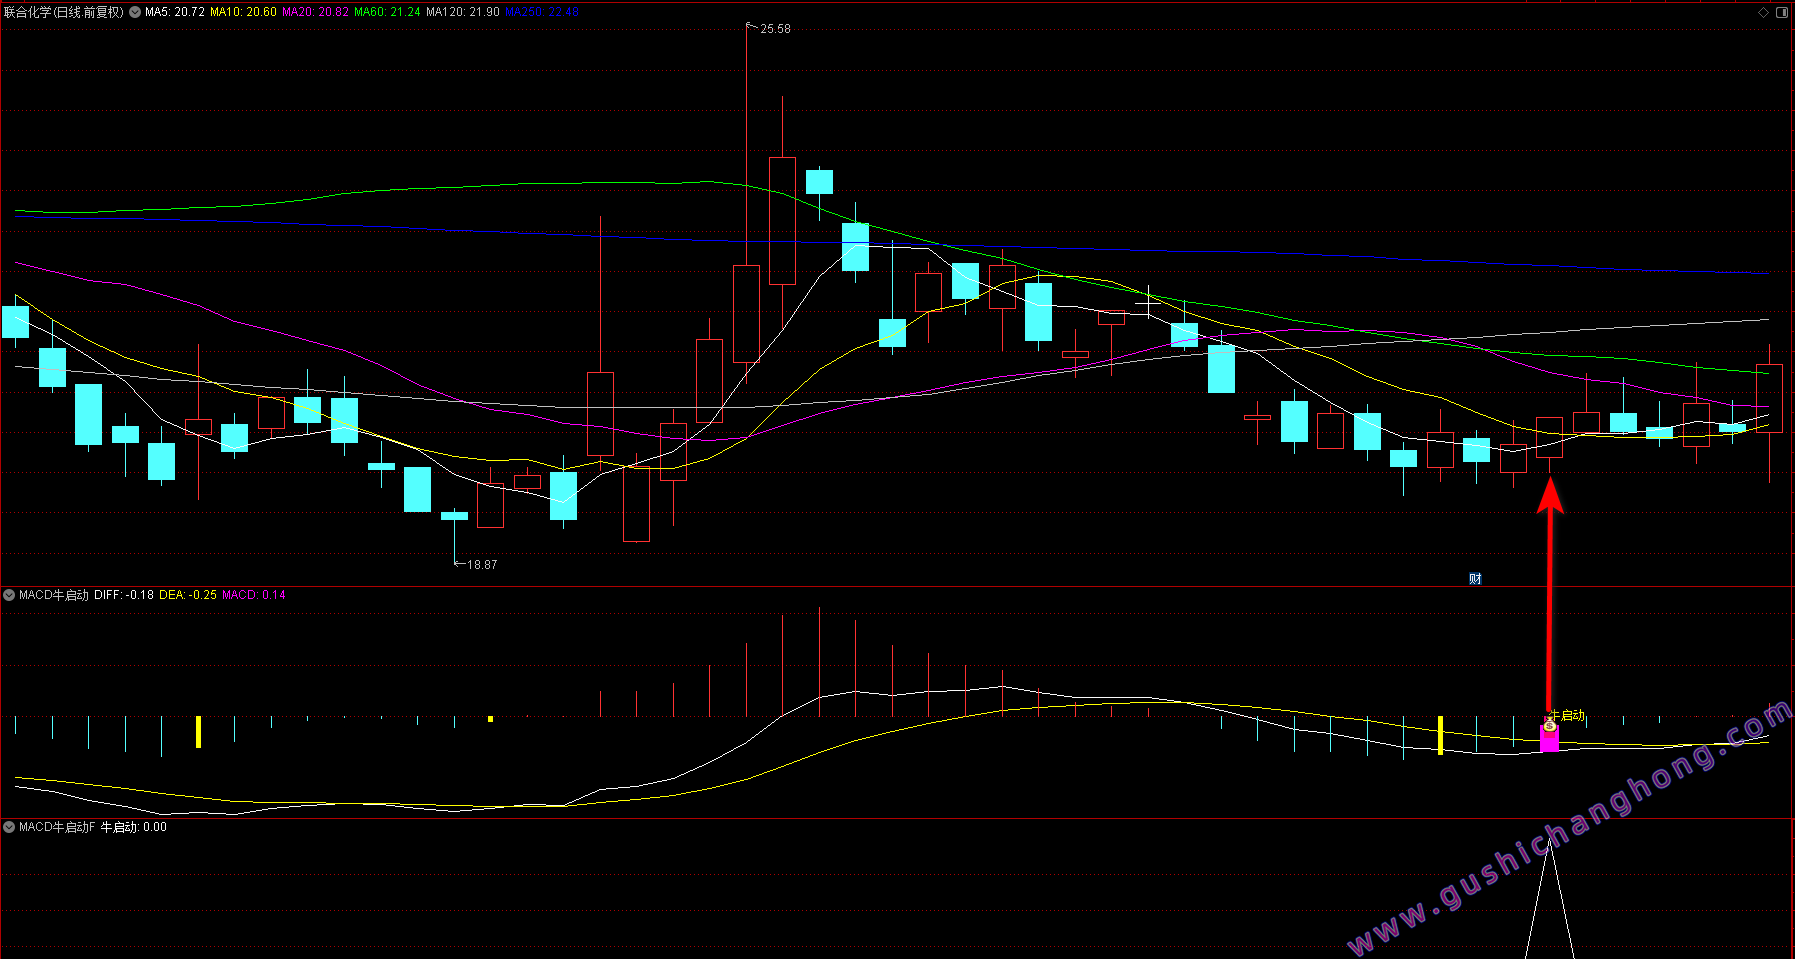The height and width of the screenshot is (959, 1795).
Task: Select the 联合化学(日线.前复权) chart title
Action: point(64,12)
